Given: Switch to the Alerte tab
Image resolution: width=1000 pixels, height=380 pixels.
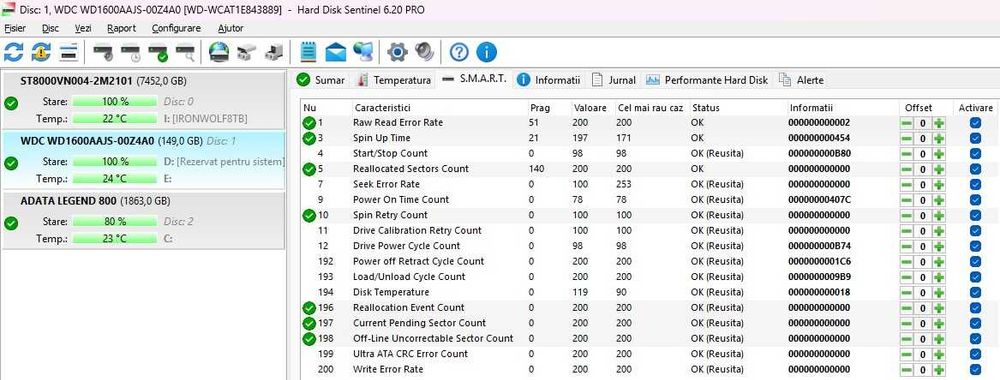Looking at the screenshot, I should [x=801, y=80].
